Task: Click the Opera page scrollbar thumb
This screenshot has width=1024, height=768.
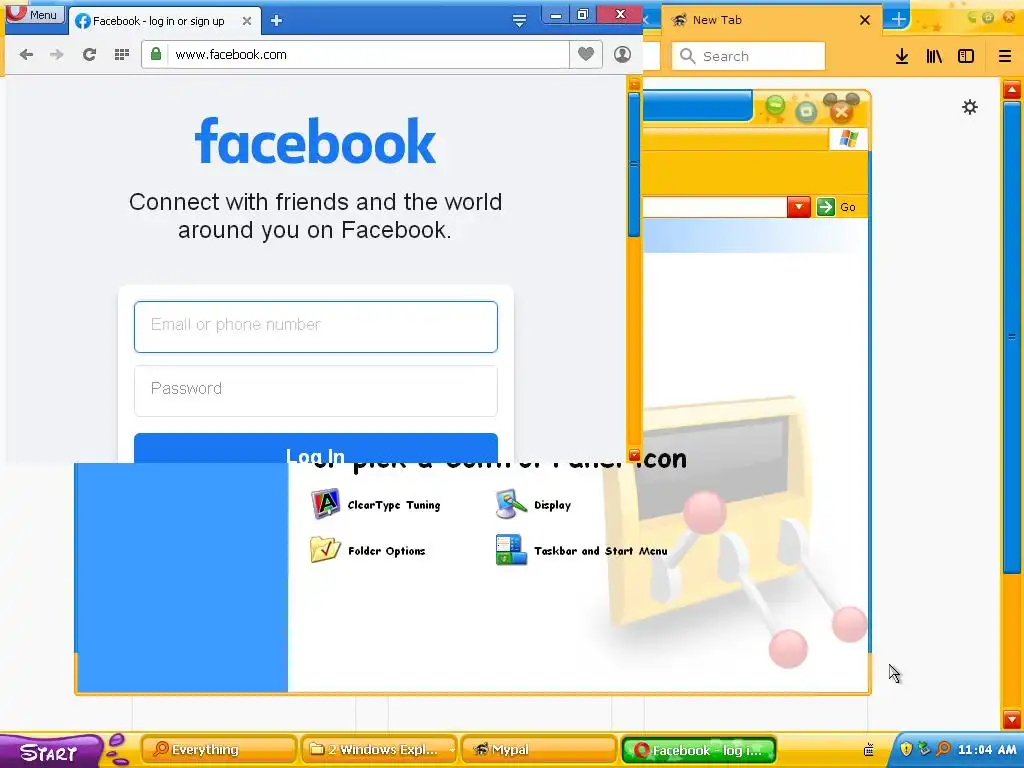Action: click(633, 165)
